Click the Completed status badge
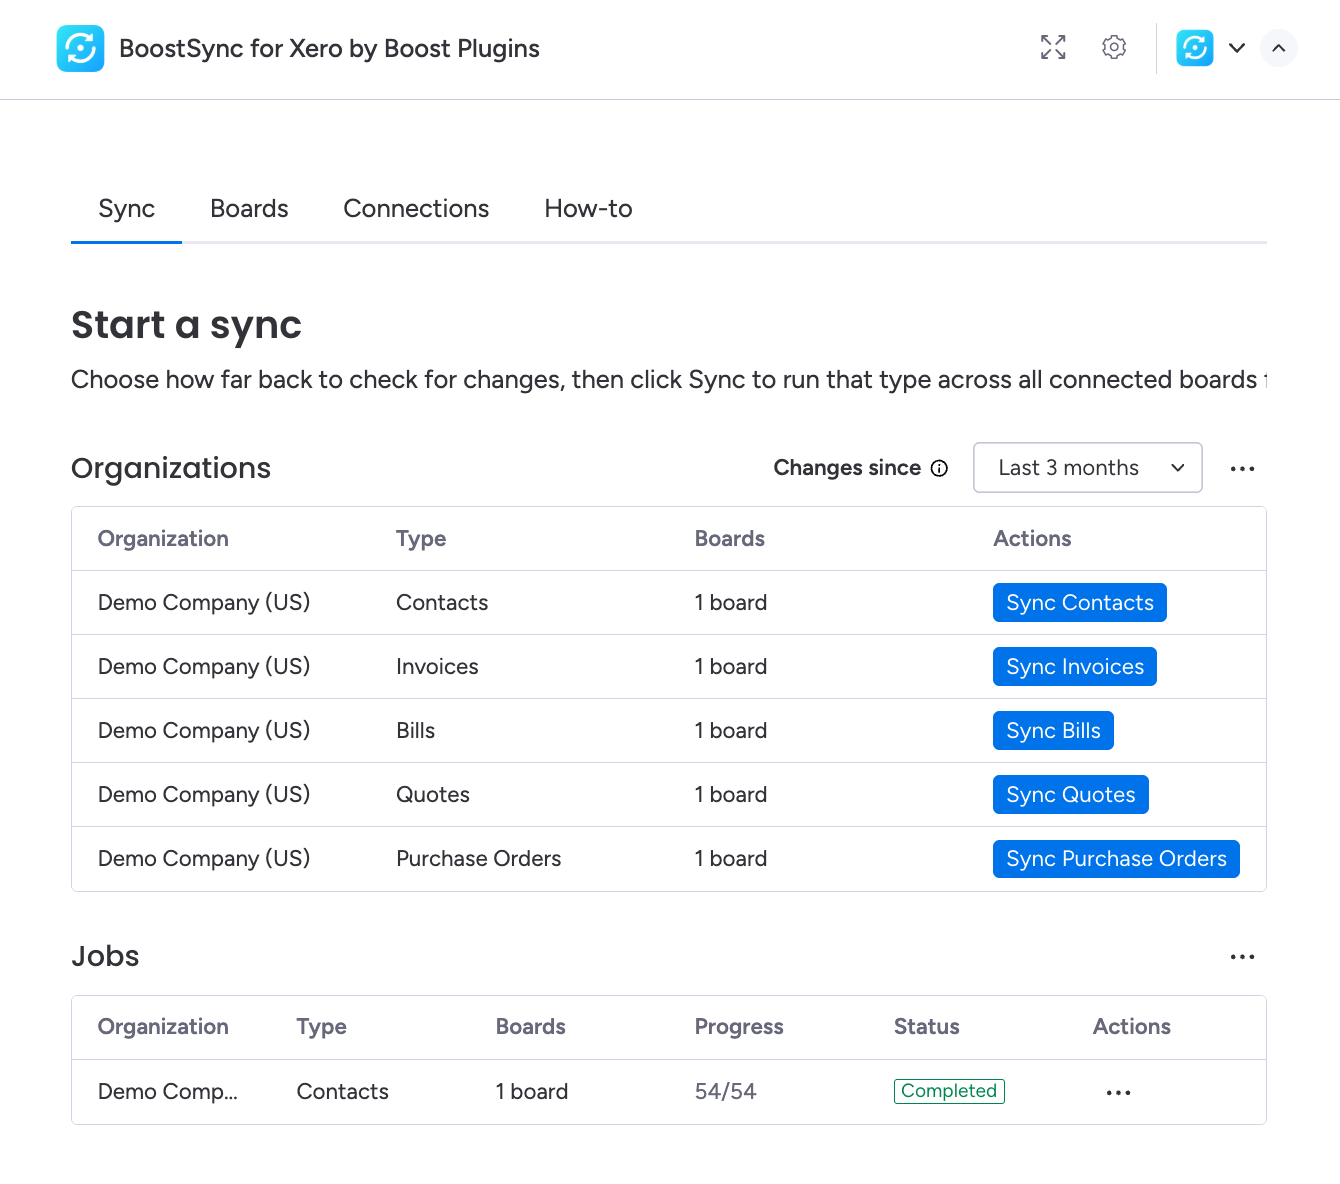The image size is (1340, 1184). (x=949, y=1091)
